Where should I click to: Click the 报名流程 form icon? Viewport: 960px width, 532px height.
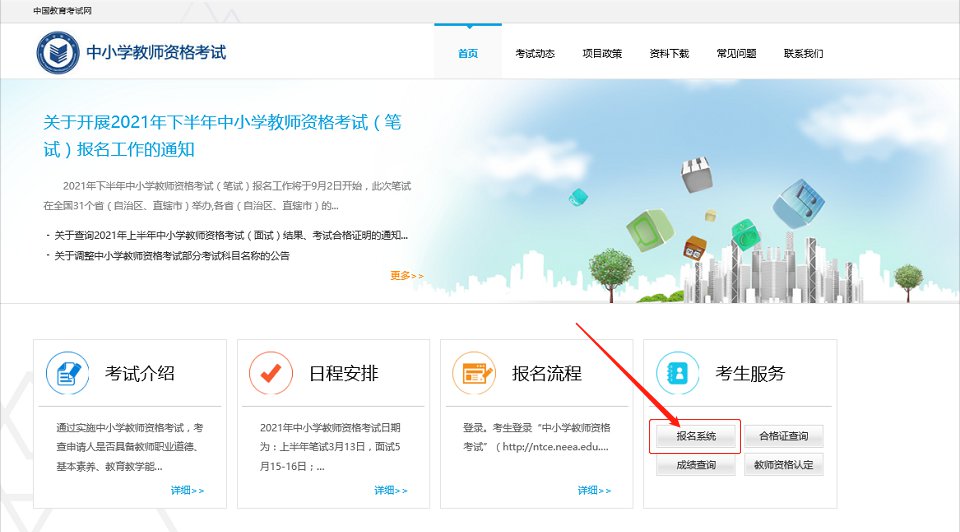474,373
